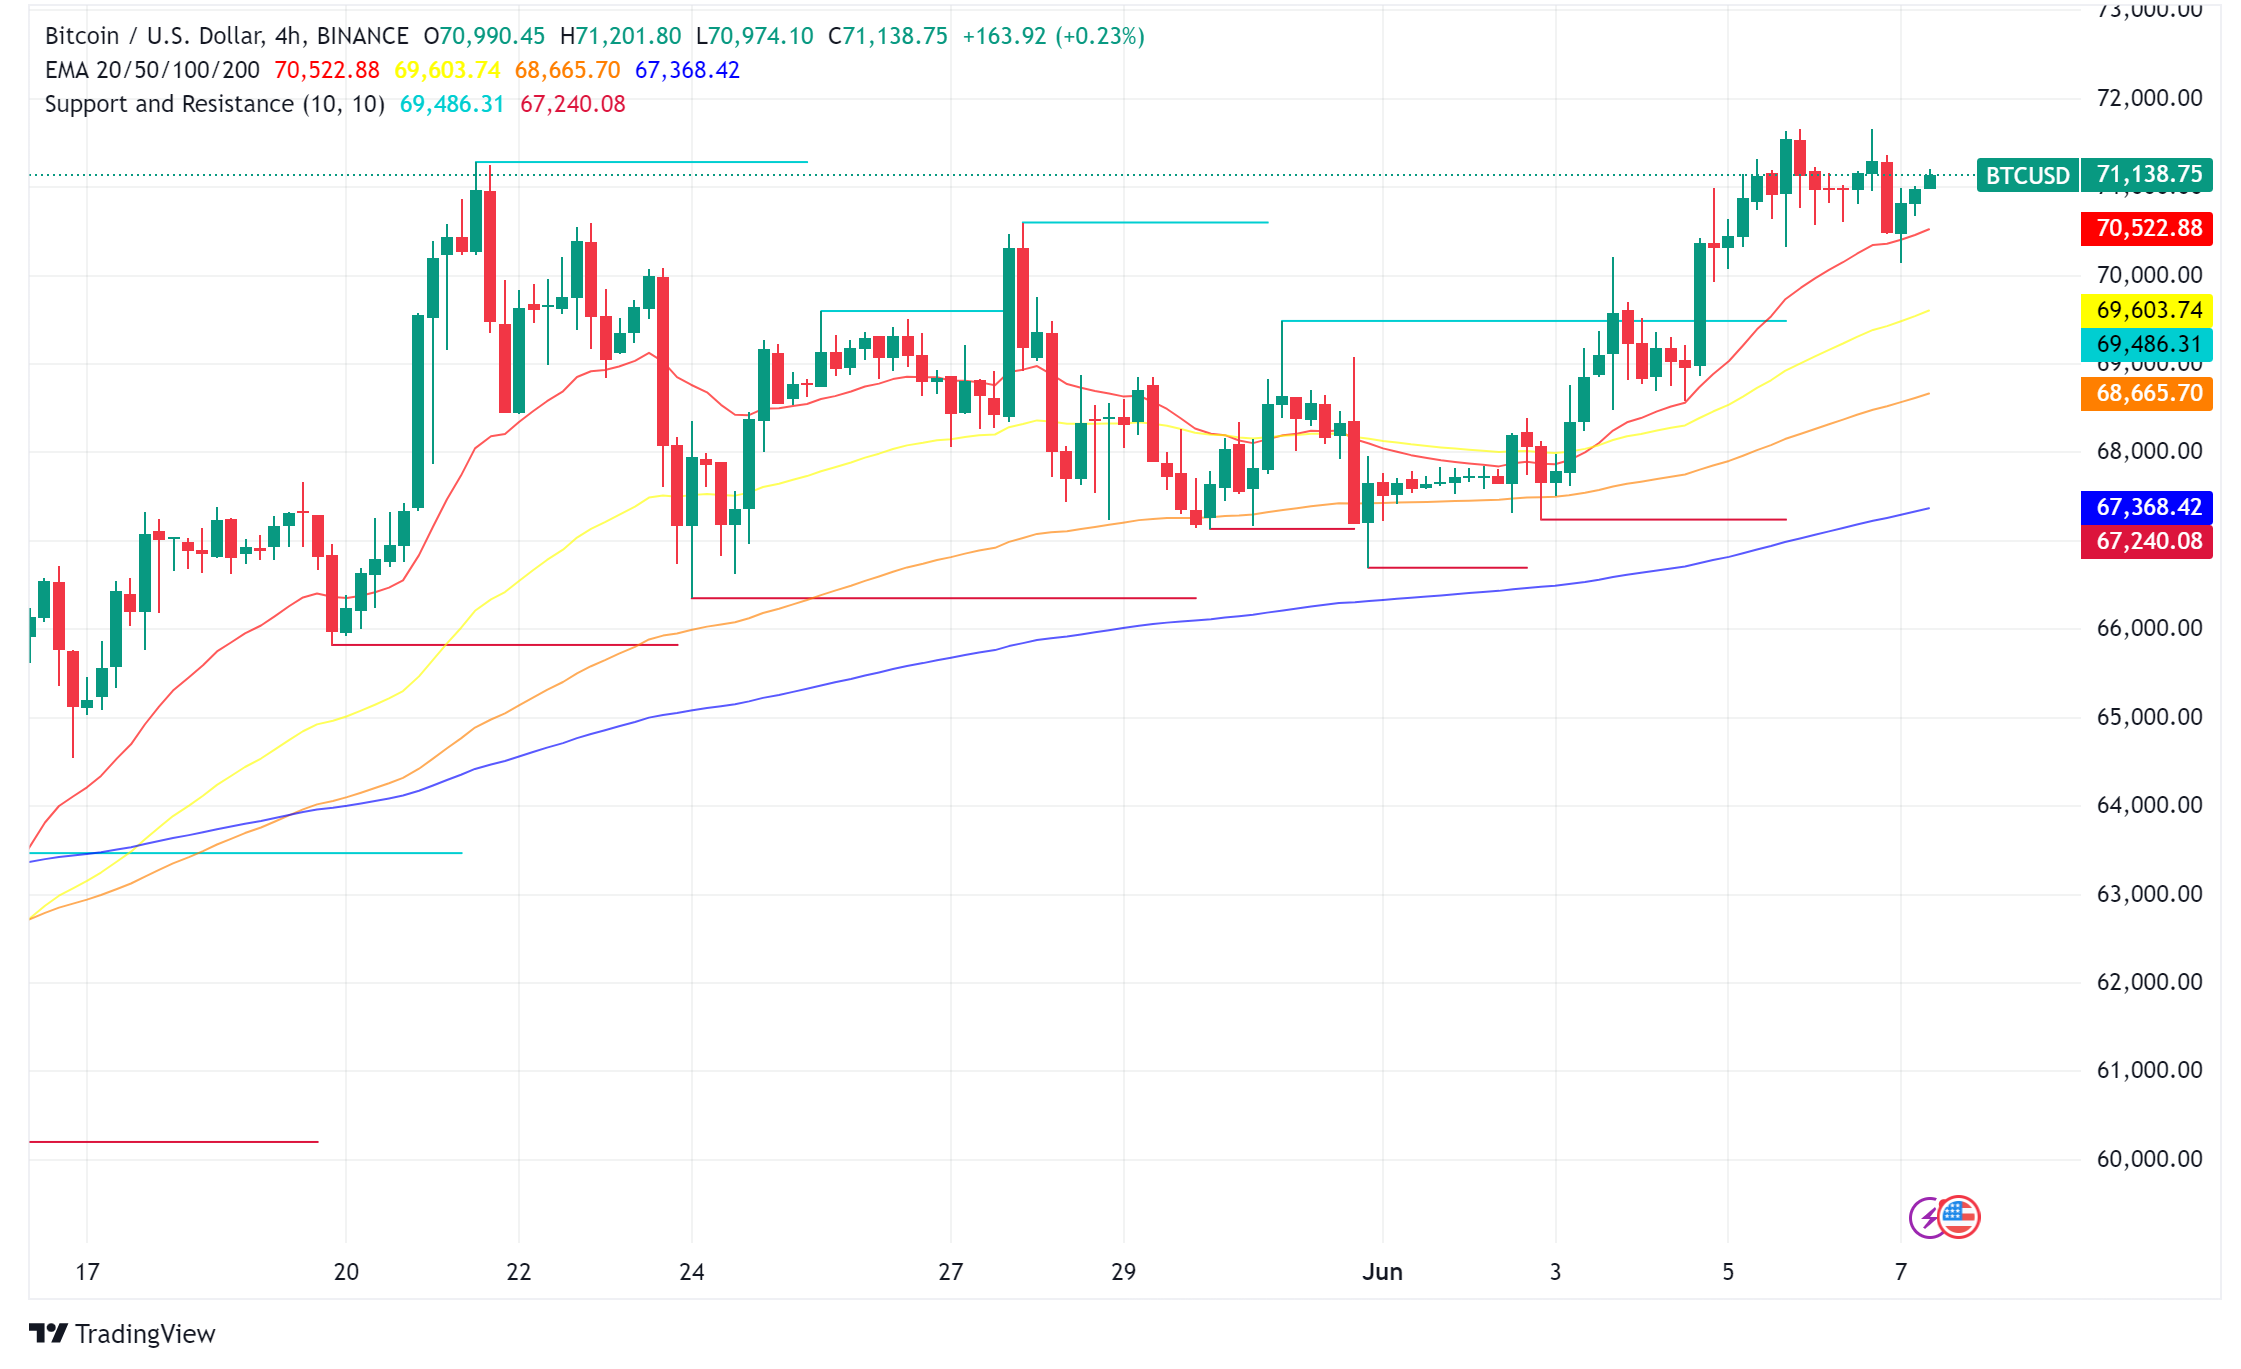Click the EMA 20/50/100/200 indicator legend
Screen dimensions: 2241x1369
click(152, 70)
